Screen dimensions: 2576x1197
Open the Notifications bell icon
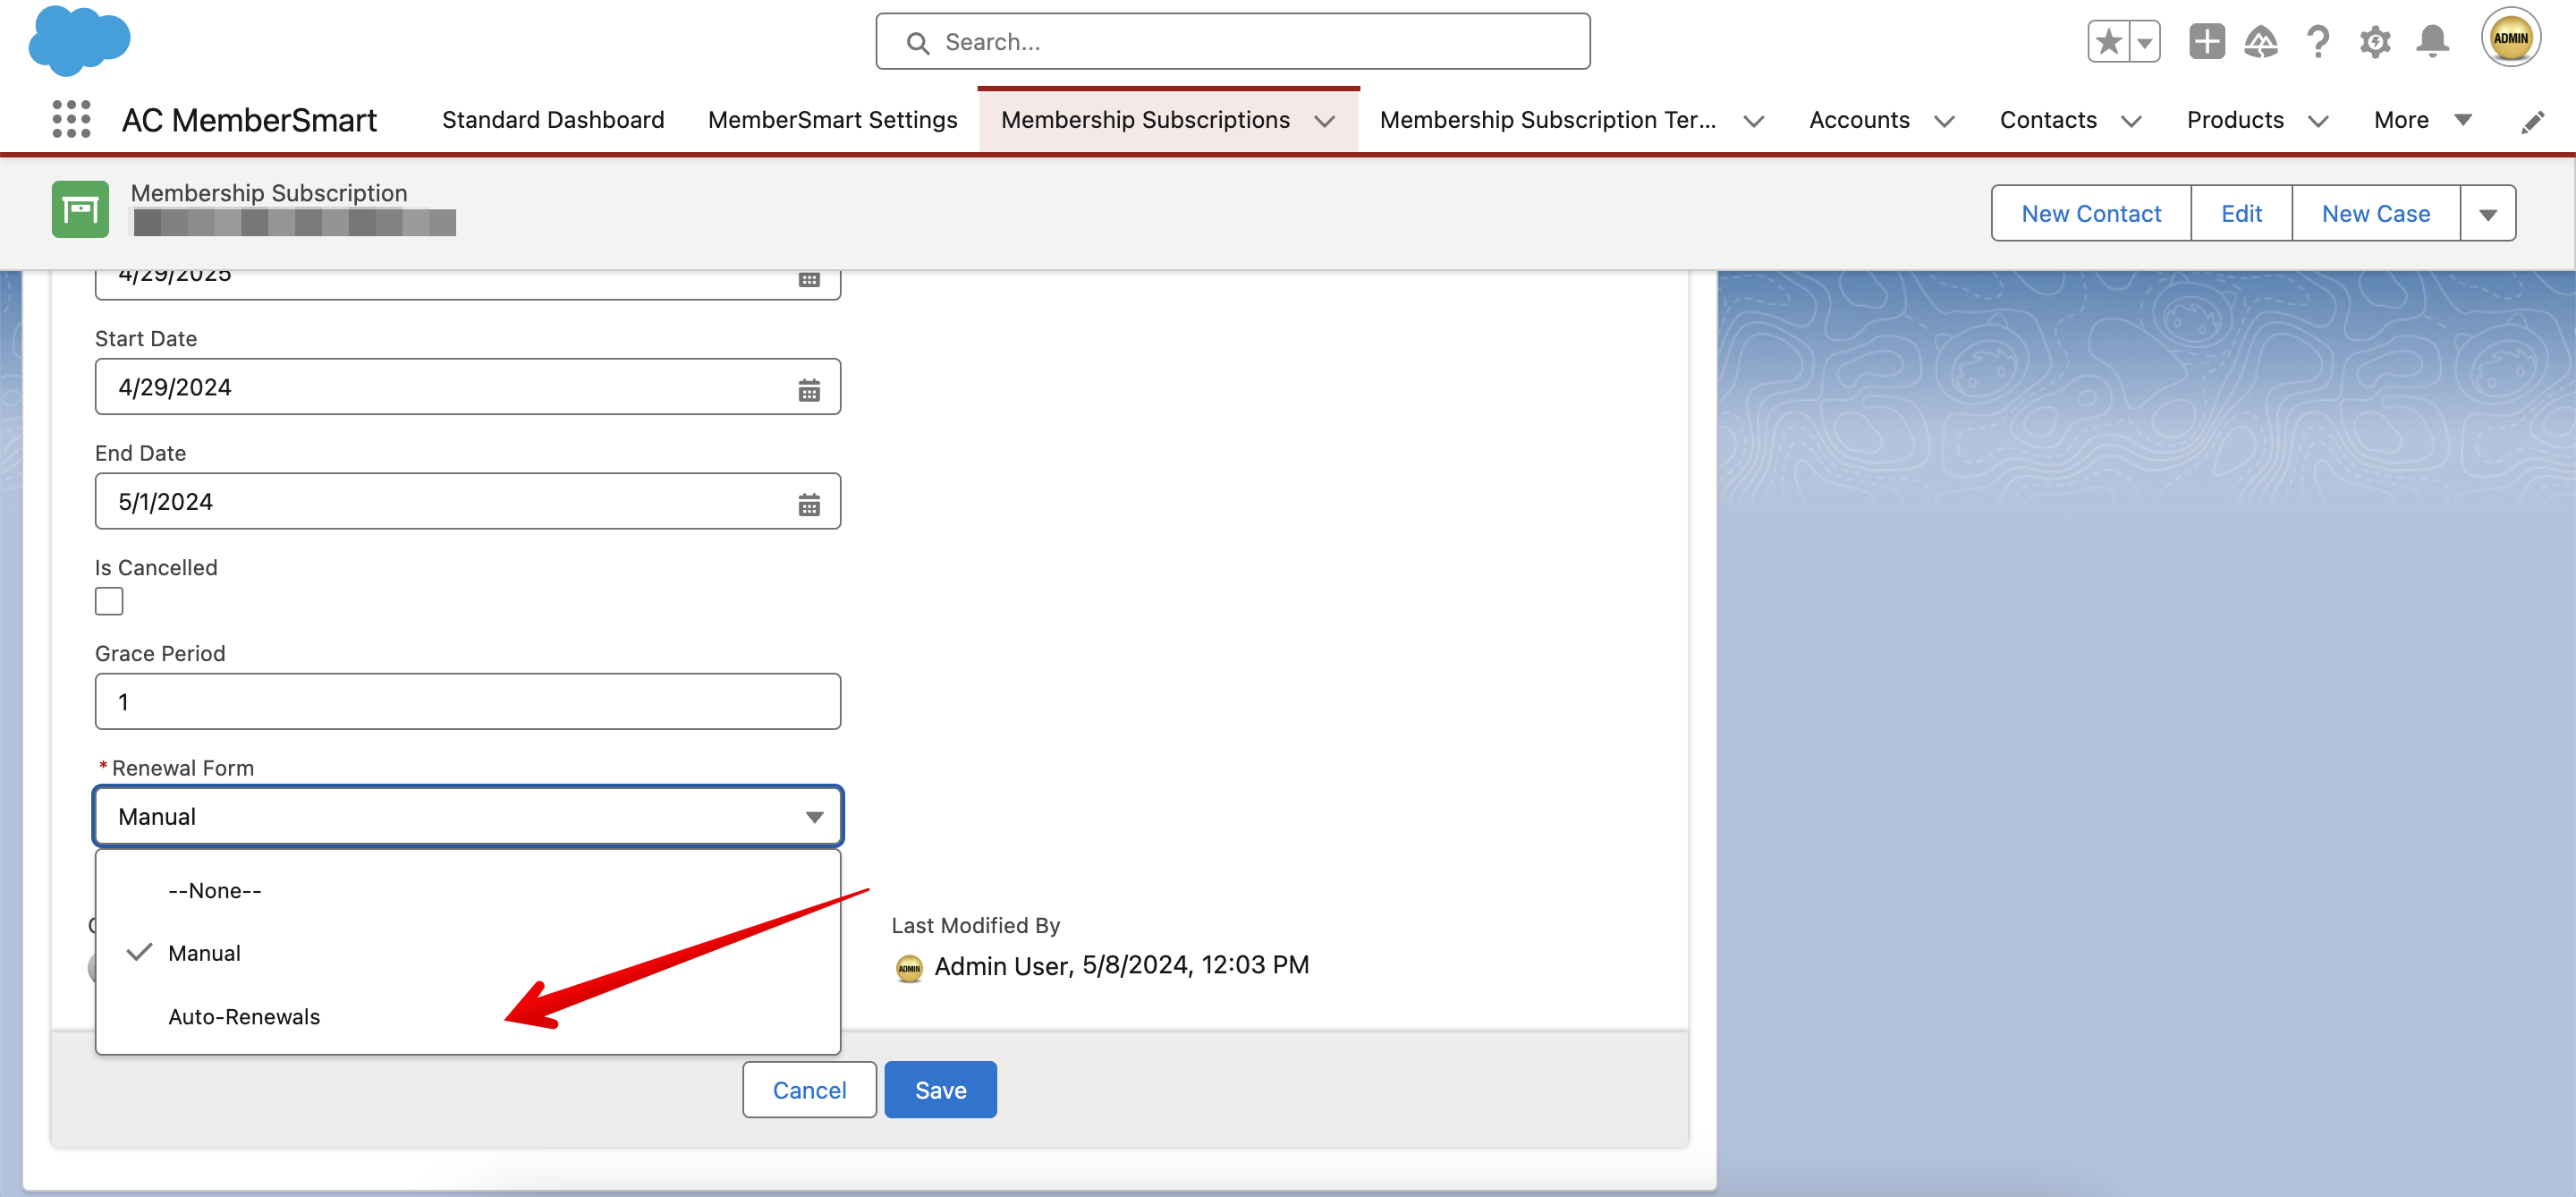[x=2432, y=42]
